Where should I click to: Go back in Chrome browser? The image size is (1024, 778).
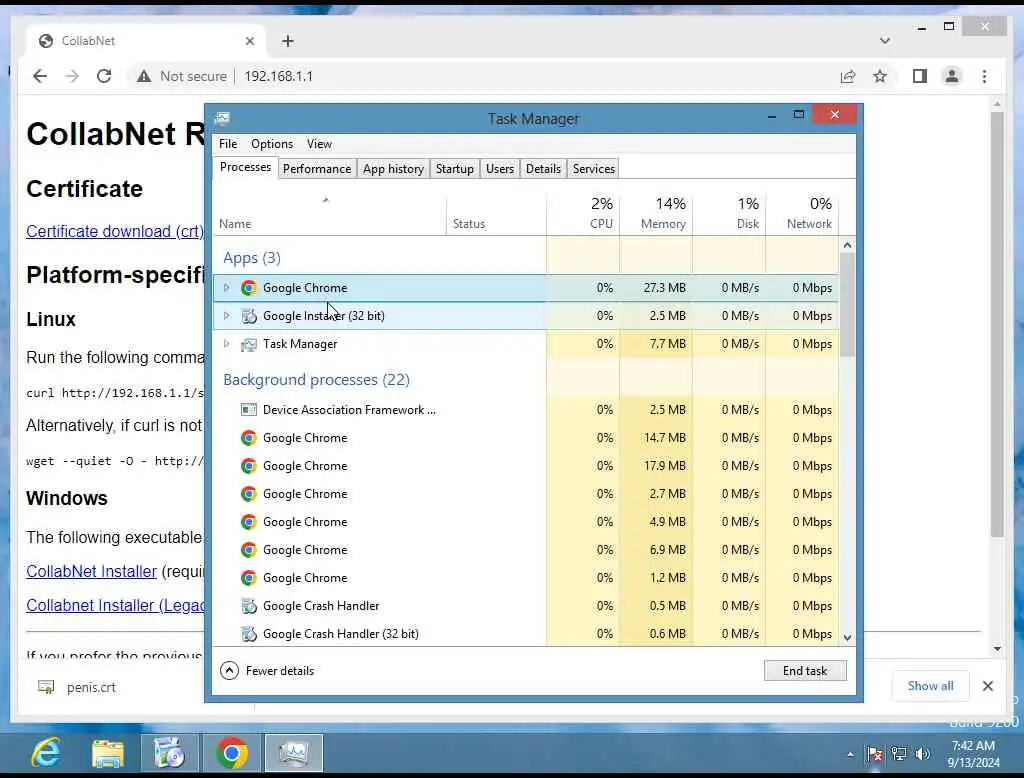click(40, 76)
